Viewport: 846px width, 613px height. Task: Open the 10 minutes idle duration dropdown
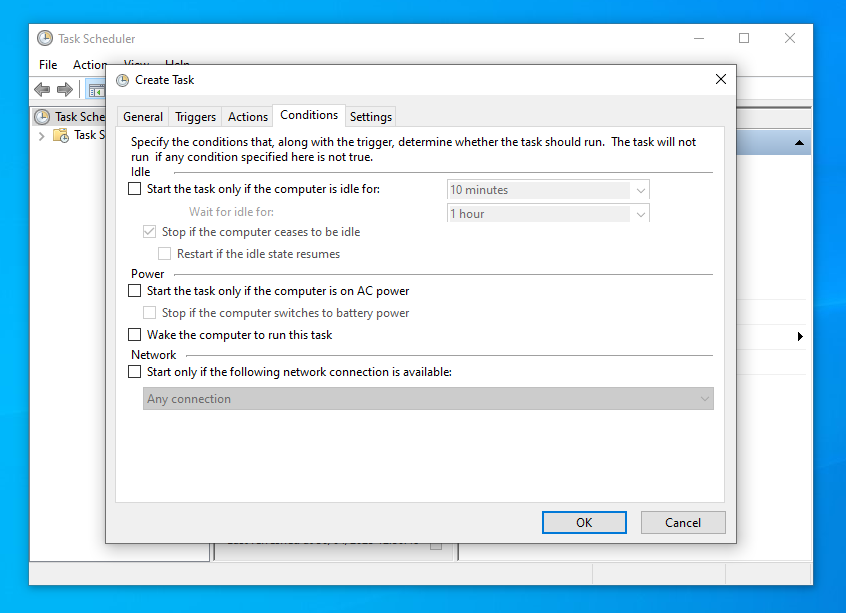[640, 190]
